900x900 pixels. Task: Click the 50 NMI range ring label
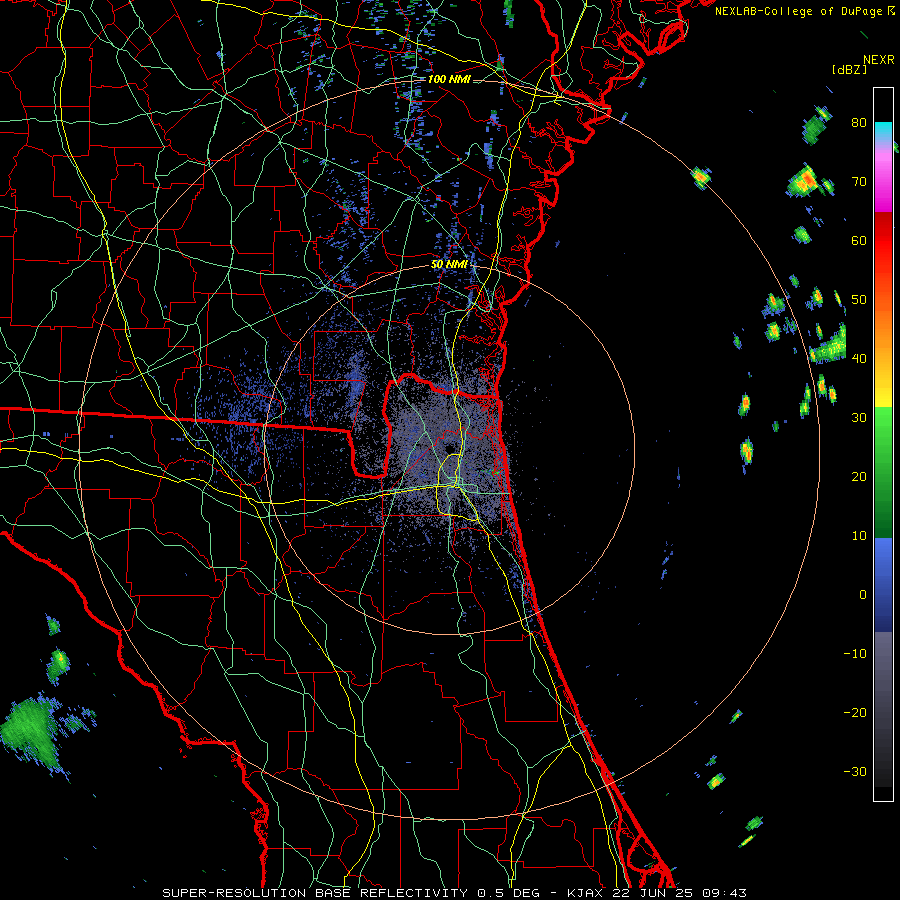pyautogui.click(x=449, y=265)
